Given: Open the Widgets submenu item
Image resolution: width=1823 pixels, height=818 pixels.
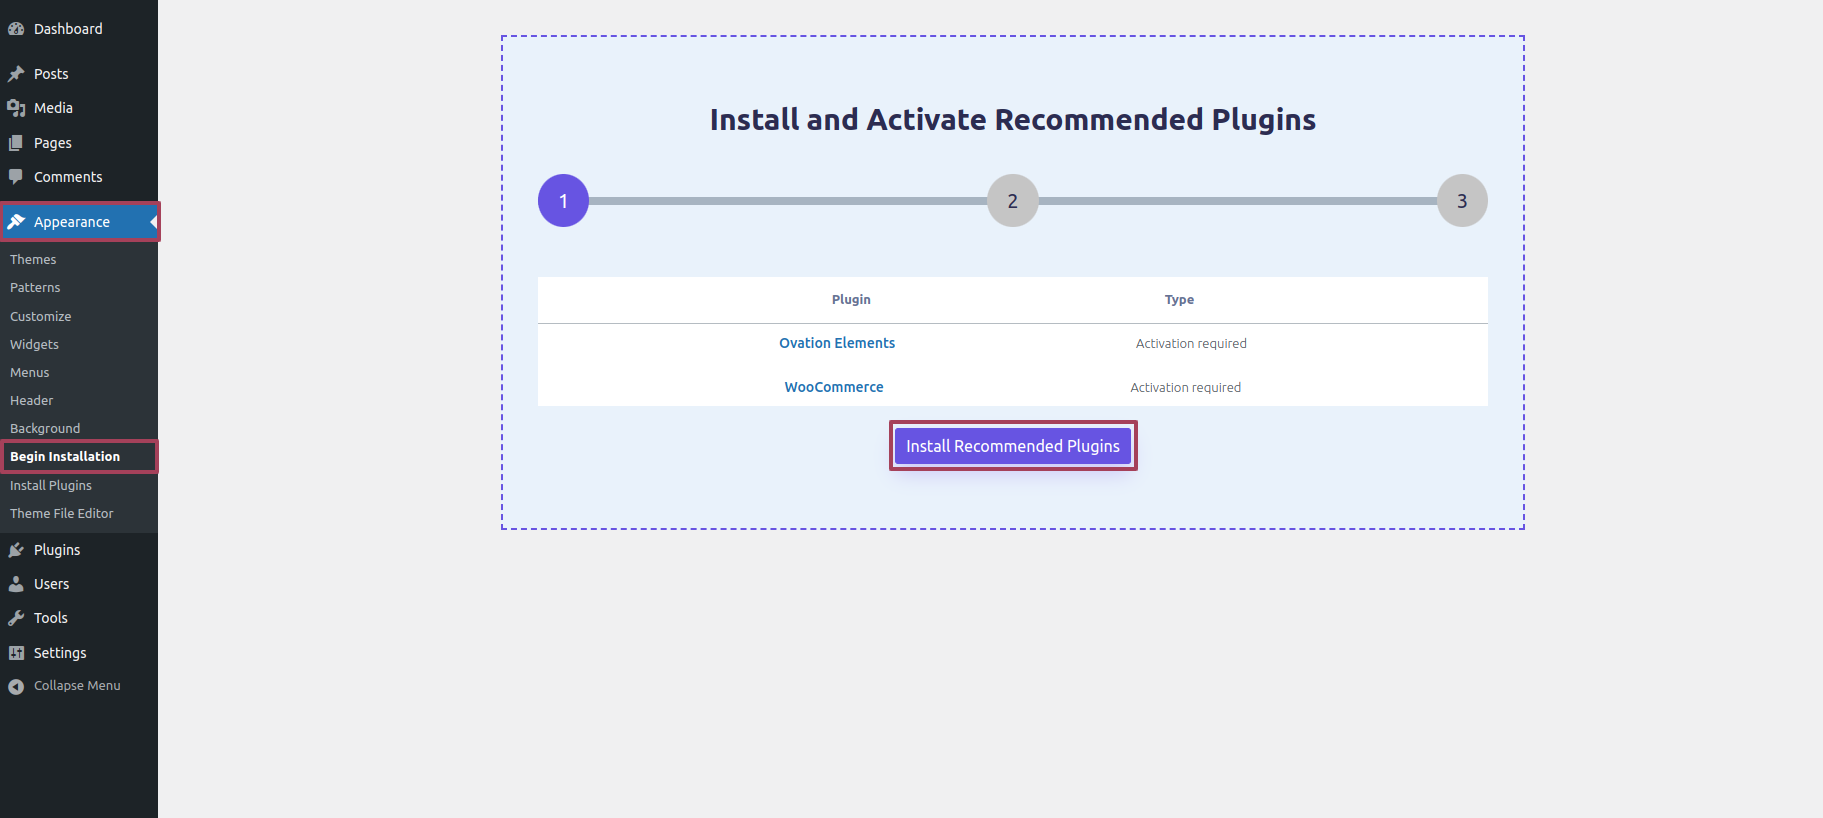Looking at the screenshot, I should [34, 344].
